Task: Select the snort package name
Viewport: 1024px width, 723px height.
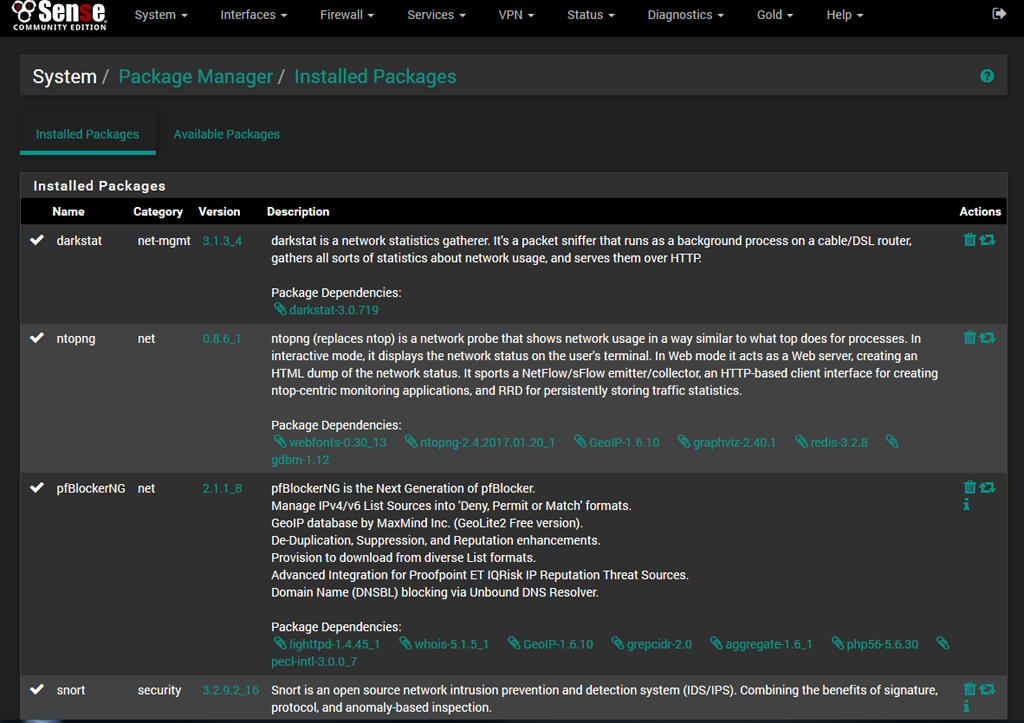Action: point(71,690)
